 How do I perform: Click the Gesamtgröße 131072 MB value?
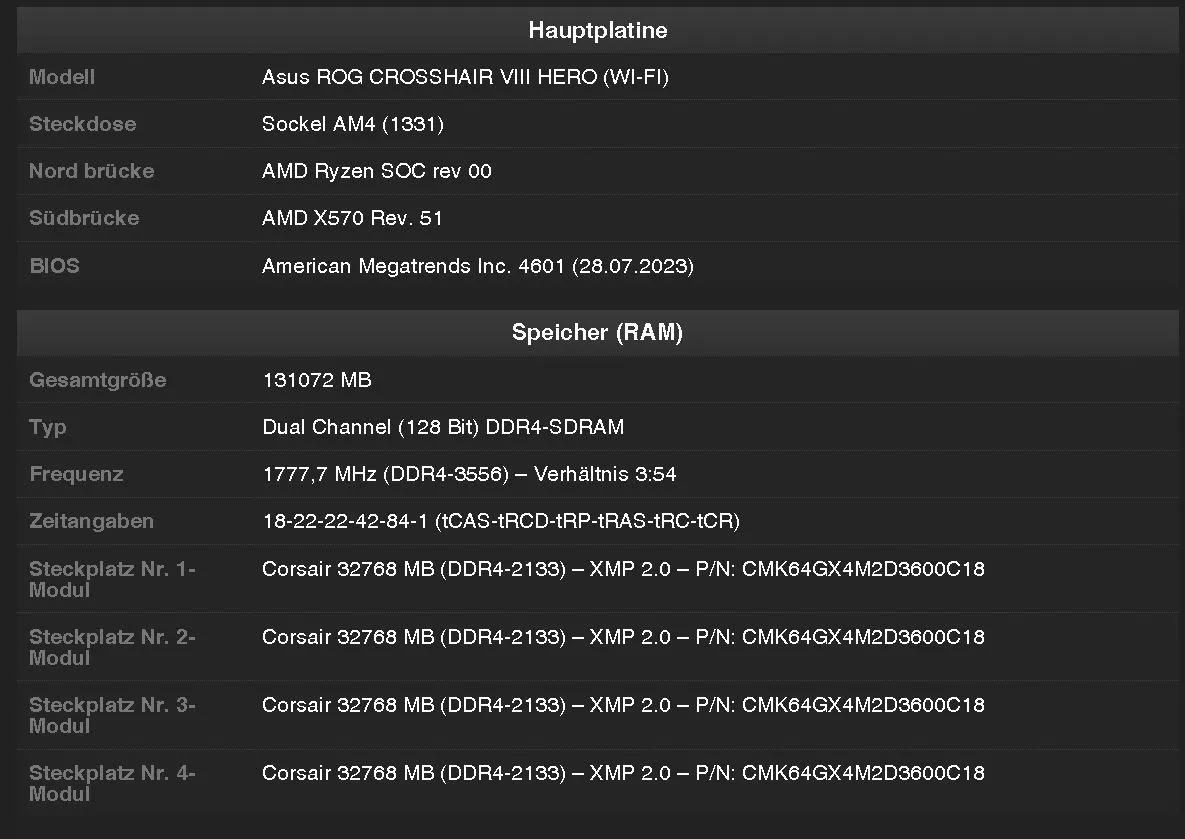point(317,380)
